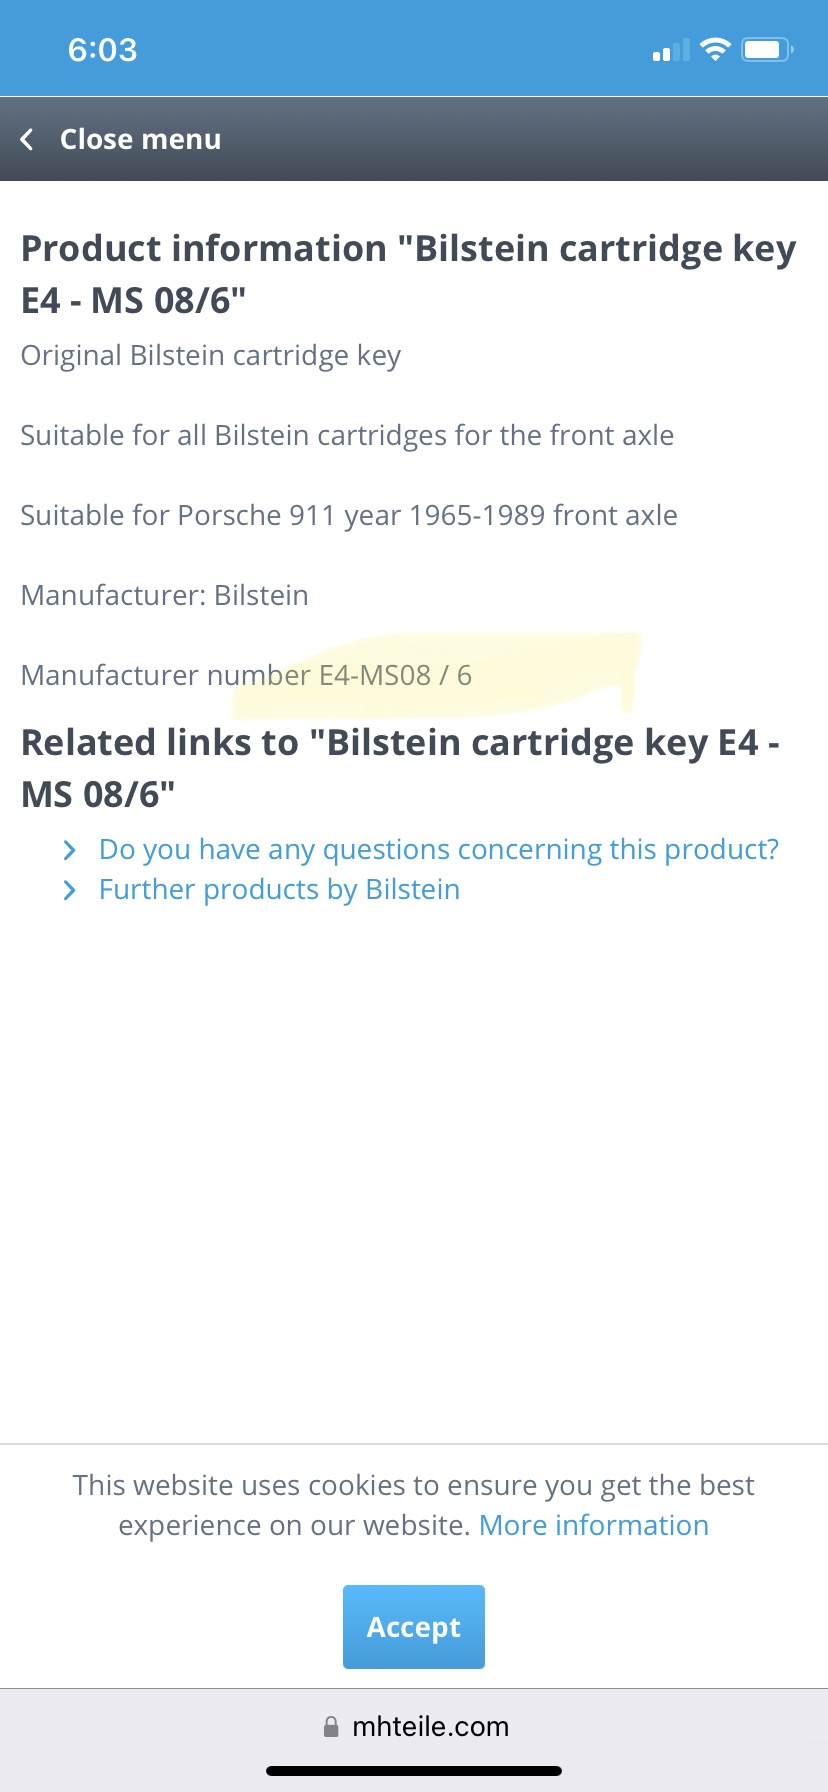Tap the 6:03 clock in status bar
Viewport: 828px width, 1792px height.
coord(102,50)
